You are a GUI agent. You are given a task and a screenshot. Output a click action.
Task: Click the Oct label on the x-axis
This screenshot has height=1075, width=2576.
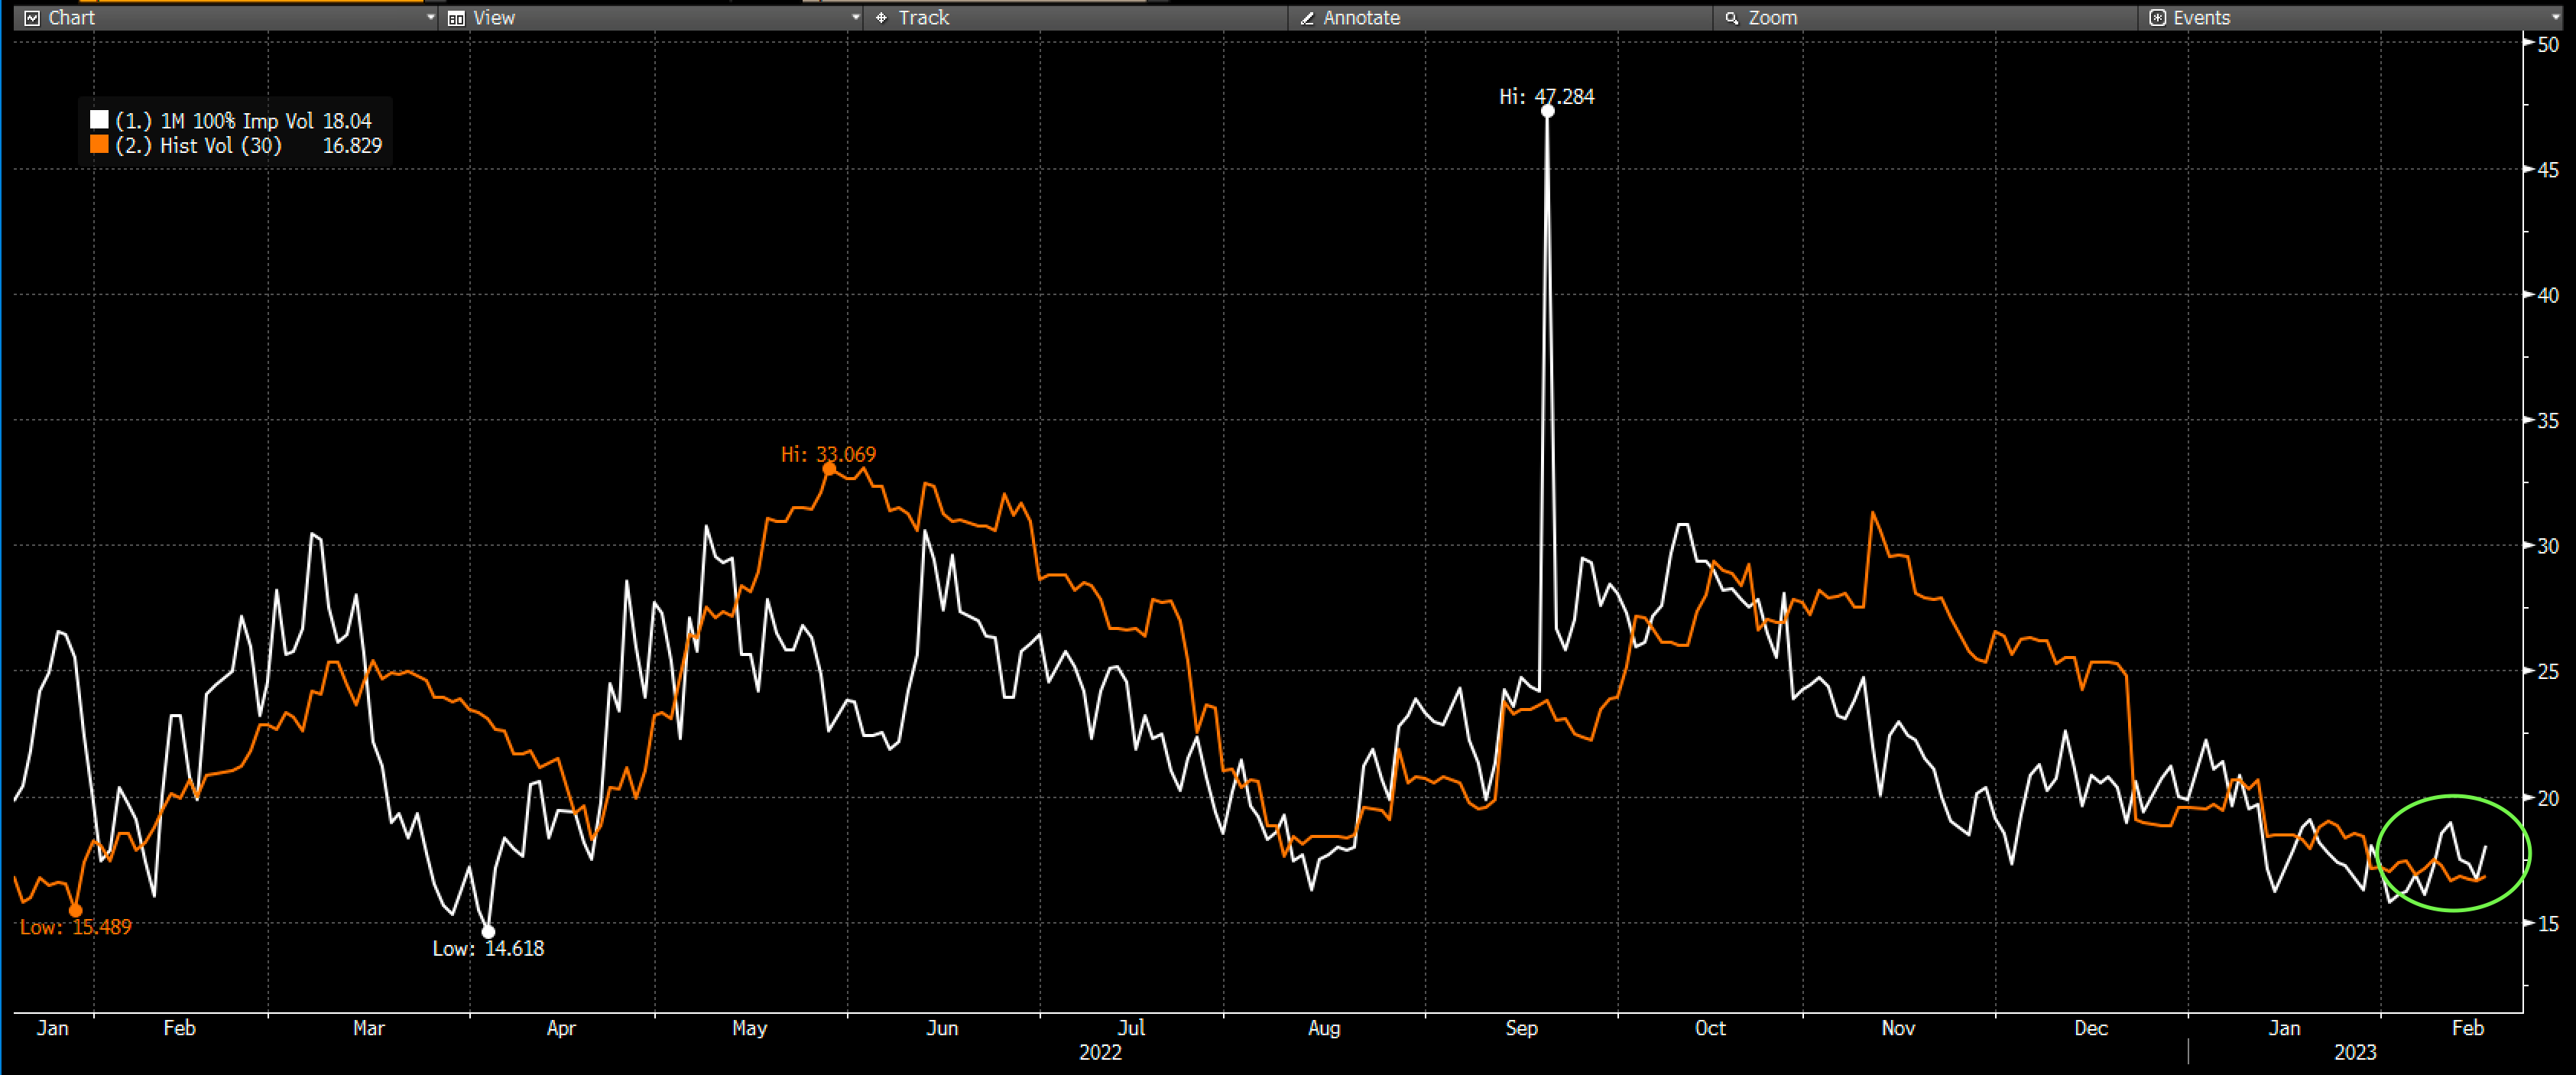point(1710,1028)
